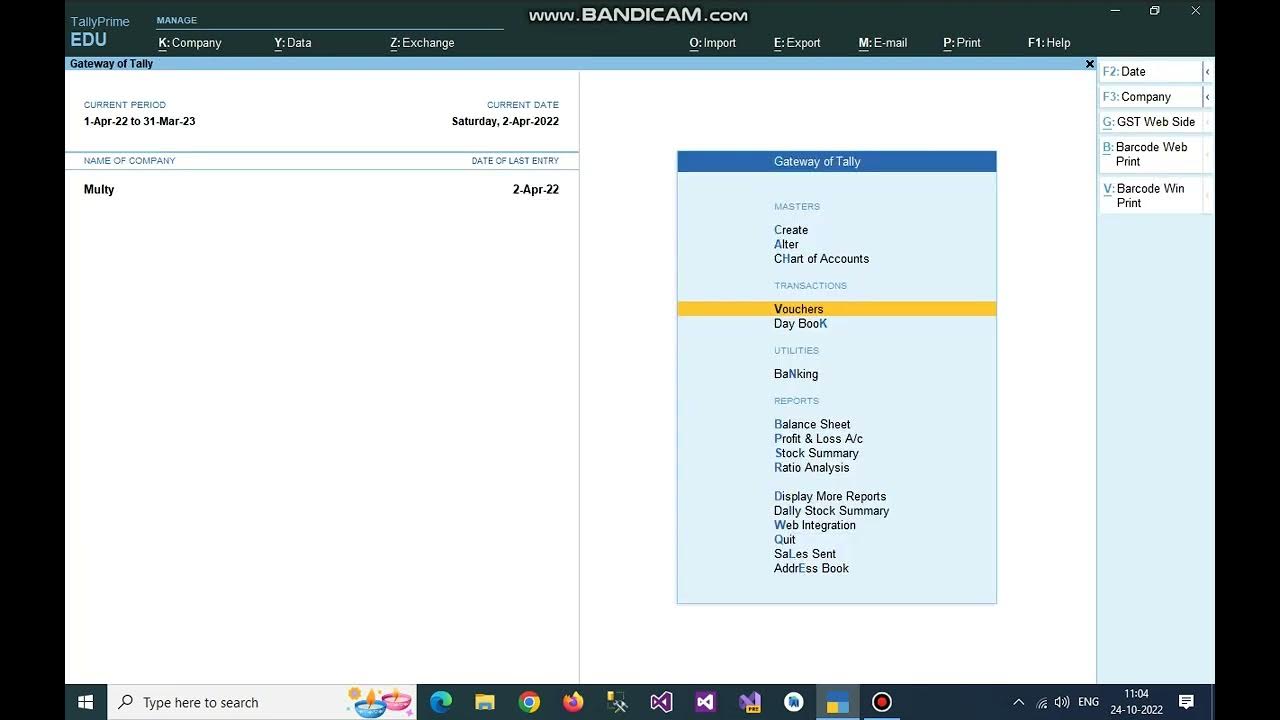Click the Windows taskbar search box
The height and width of the screenshot is (720, 1280).
click(261, 702)
